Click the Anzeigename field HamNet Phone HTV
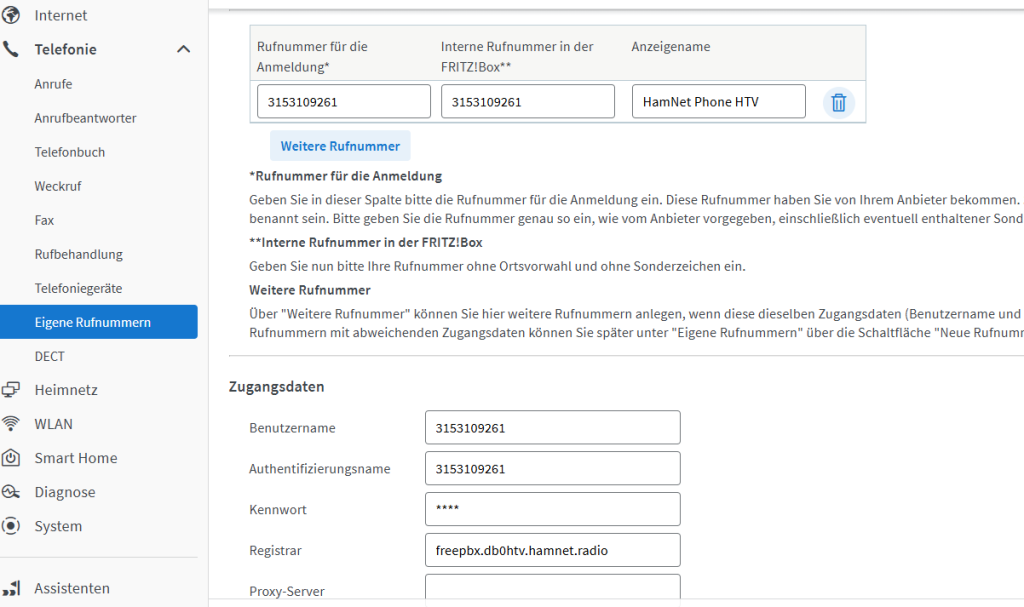This screenshot has width=1024, height=607. pyautogui.click(x=718, y=101)
